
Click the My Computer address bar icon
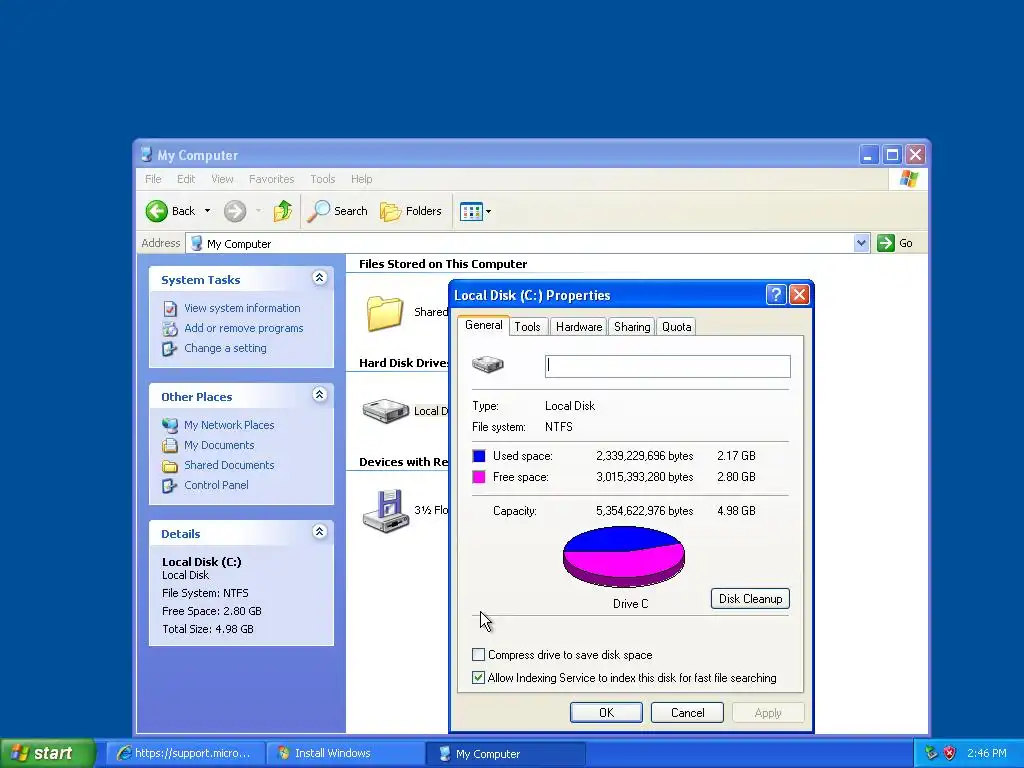coord(196,243)
